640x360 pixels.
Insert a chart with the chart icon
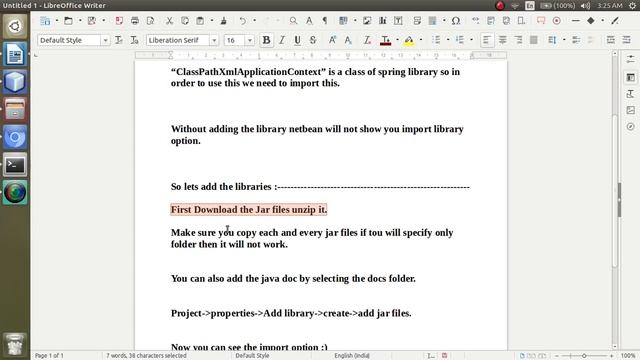(382, 21)
